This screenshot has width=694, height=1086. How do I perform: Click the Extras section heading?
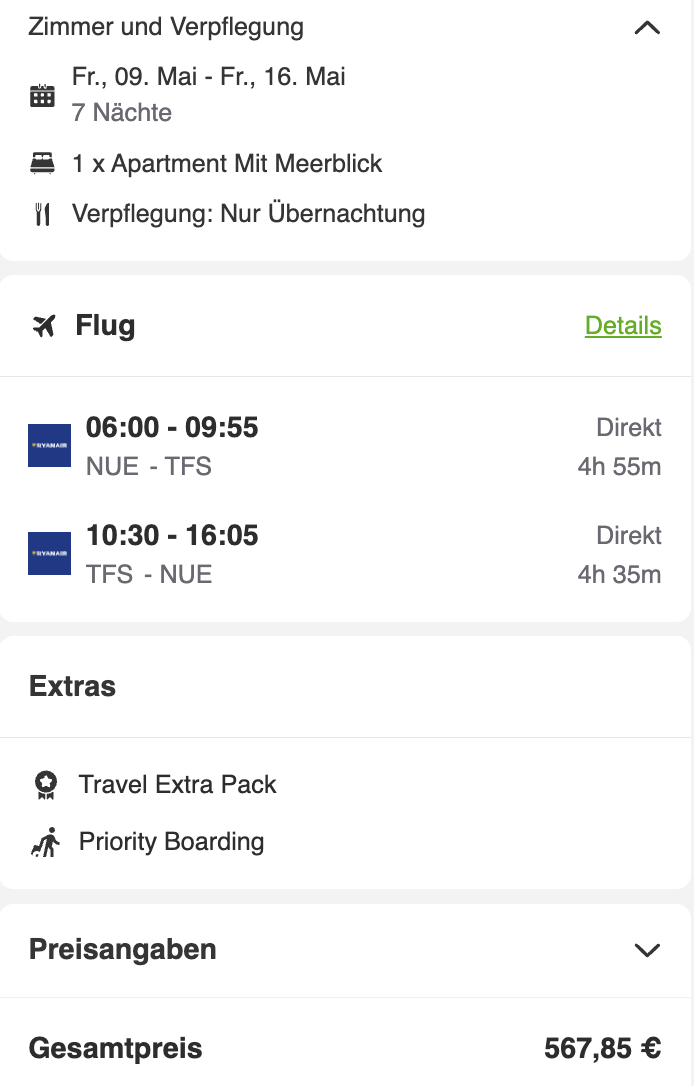pyautogui.click(x=73, y=686)
